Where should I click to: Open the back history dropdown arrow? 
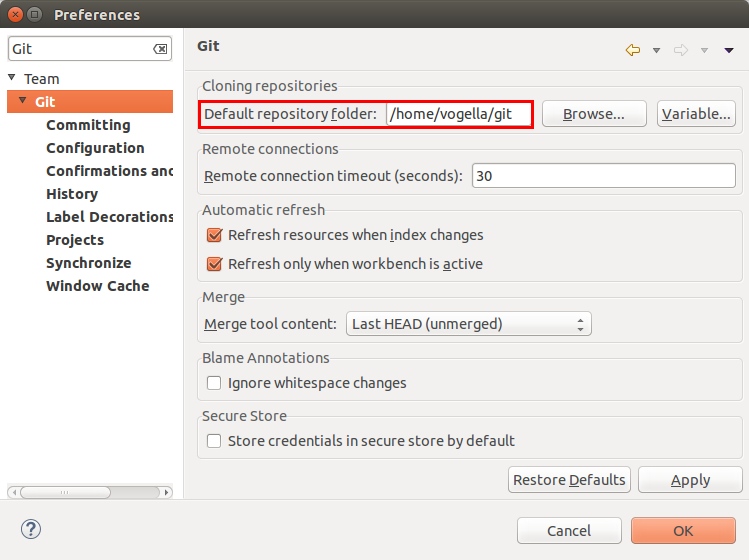656,50
